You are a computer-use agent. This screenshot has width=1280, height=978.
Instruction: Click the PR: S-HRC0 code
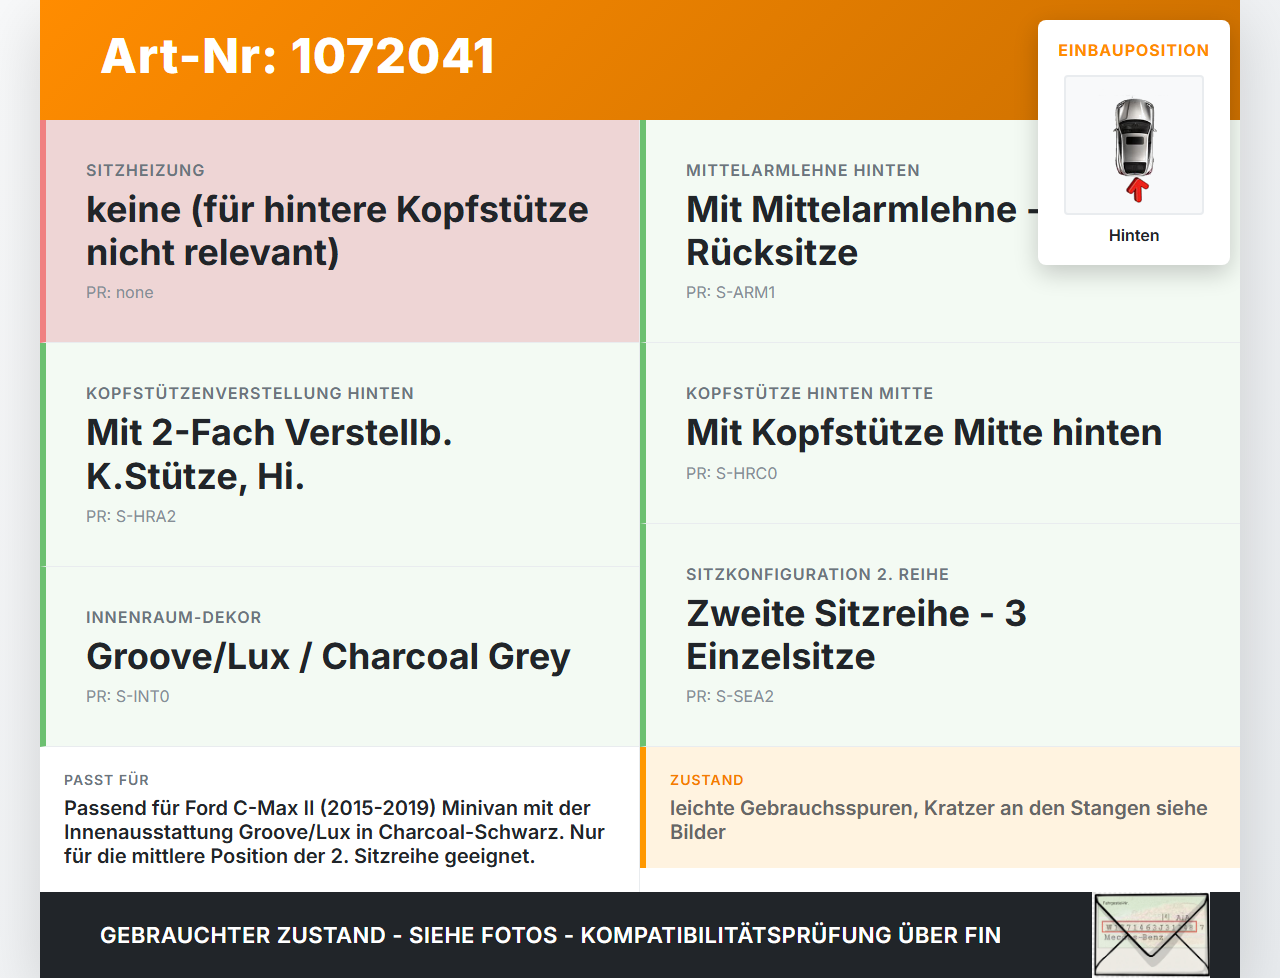pos(732,474)
